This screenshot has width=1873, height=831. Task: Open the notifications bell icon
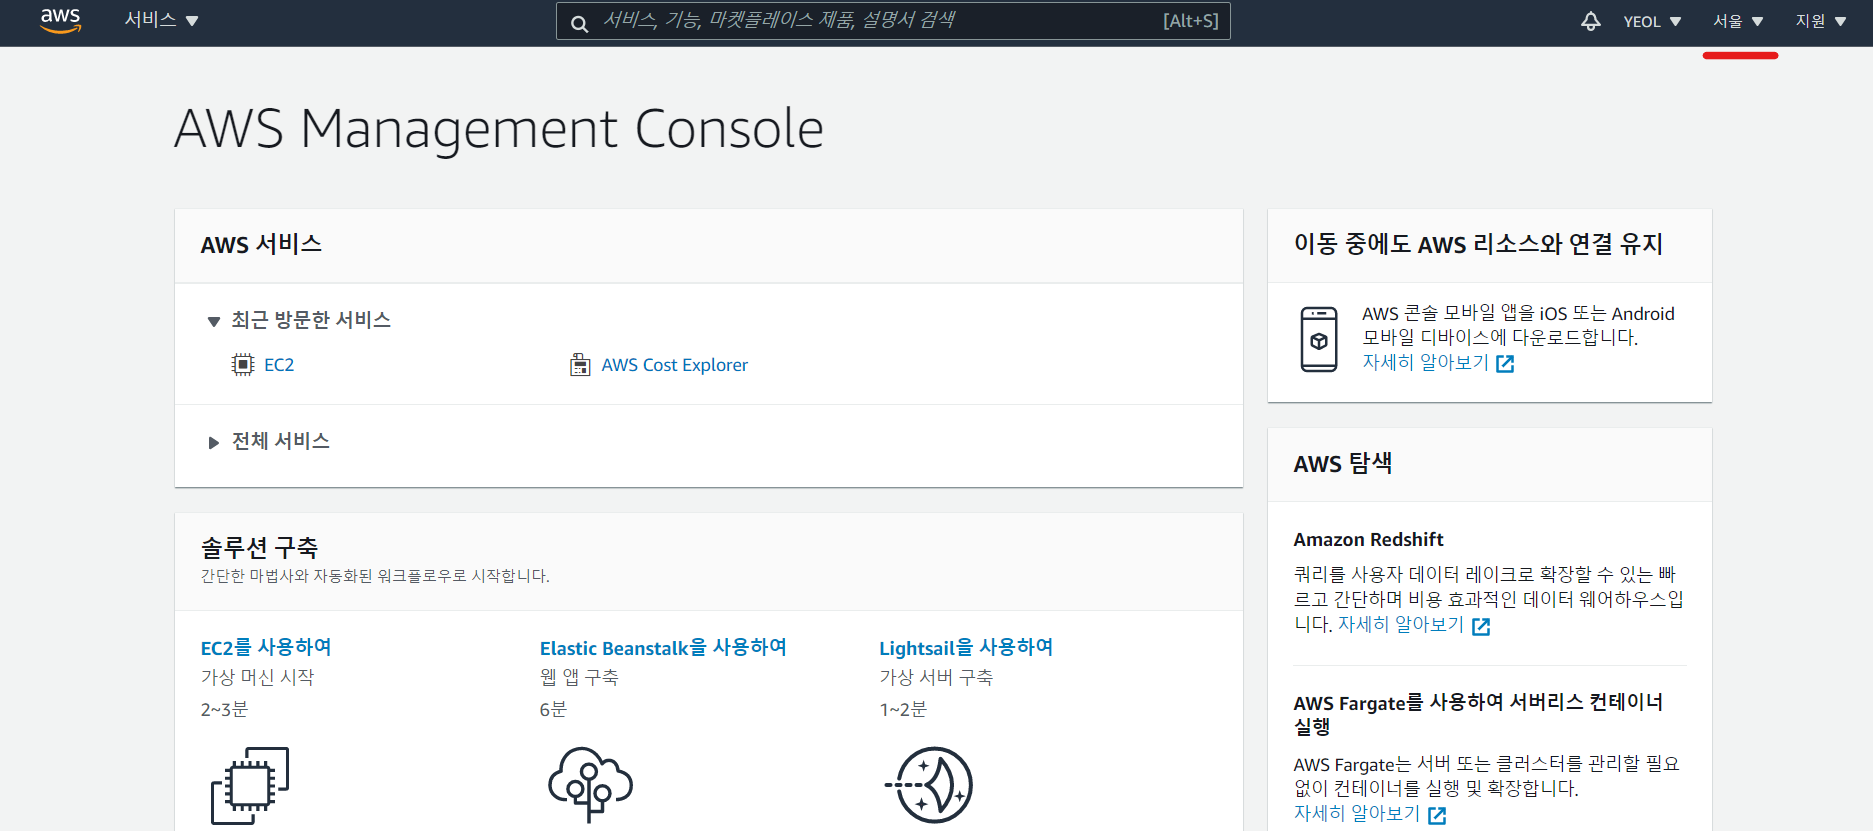(x=1591, y=21)
